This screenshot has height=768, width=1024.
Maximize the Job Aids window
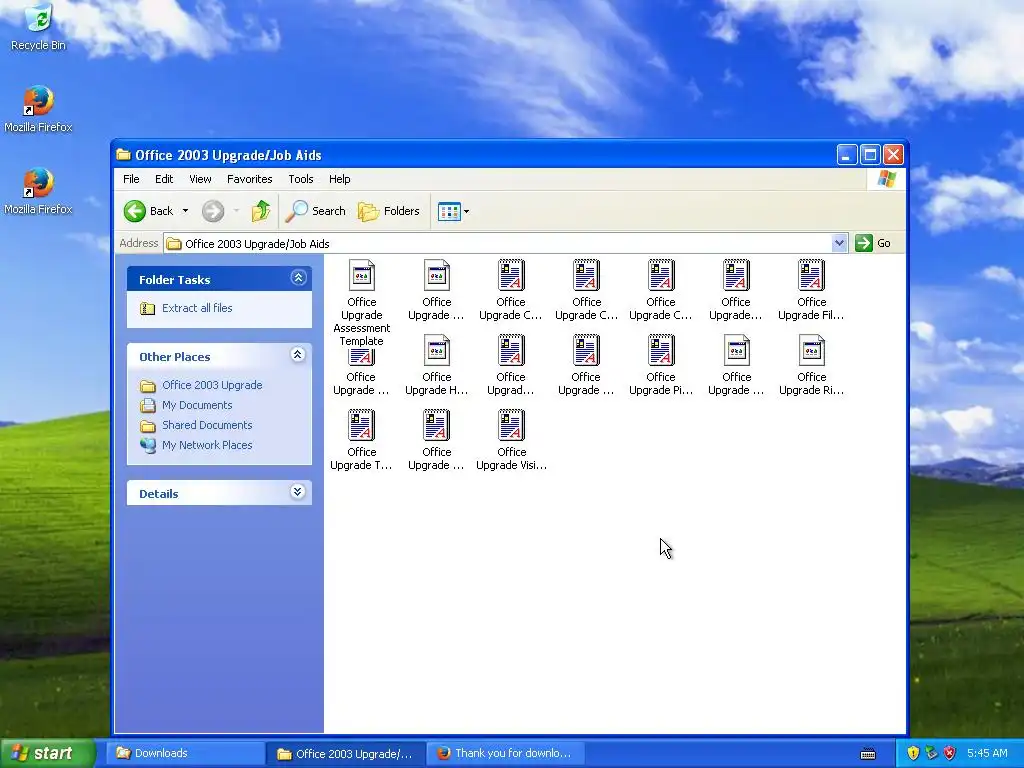(x=870, y=155)
